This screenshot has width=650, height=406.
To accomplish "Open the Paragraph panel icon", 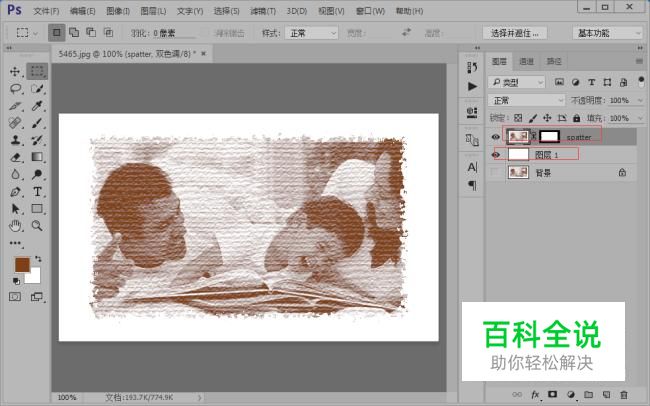I will pos(472,185).
